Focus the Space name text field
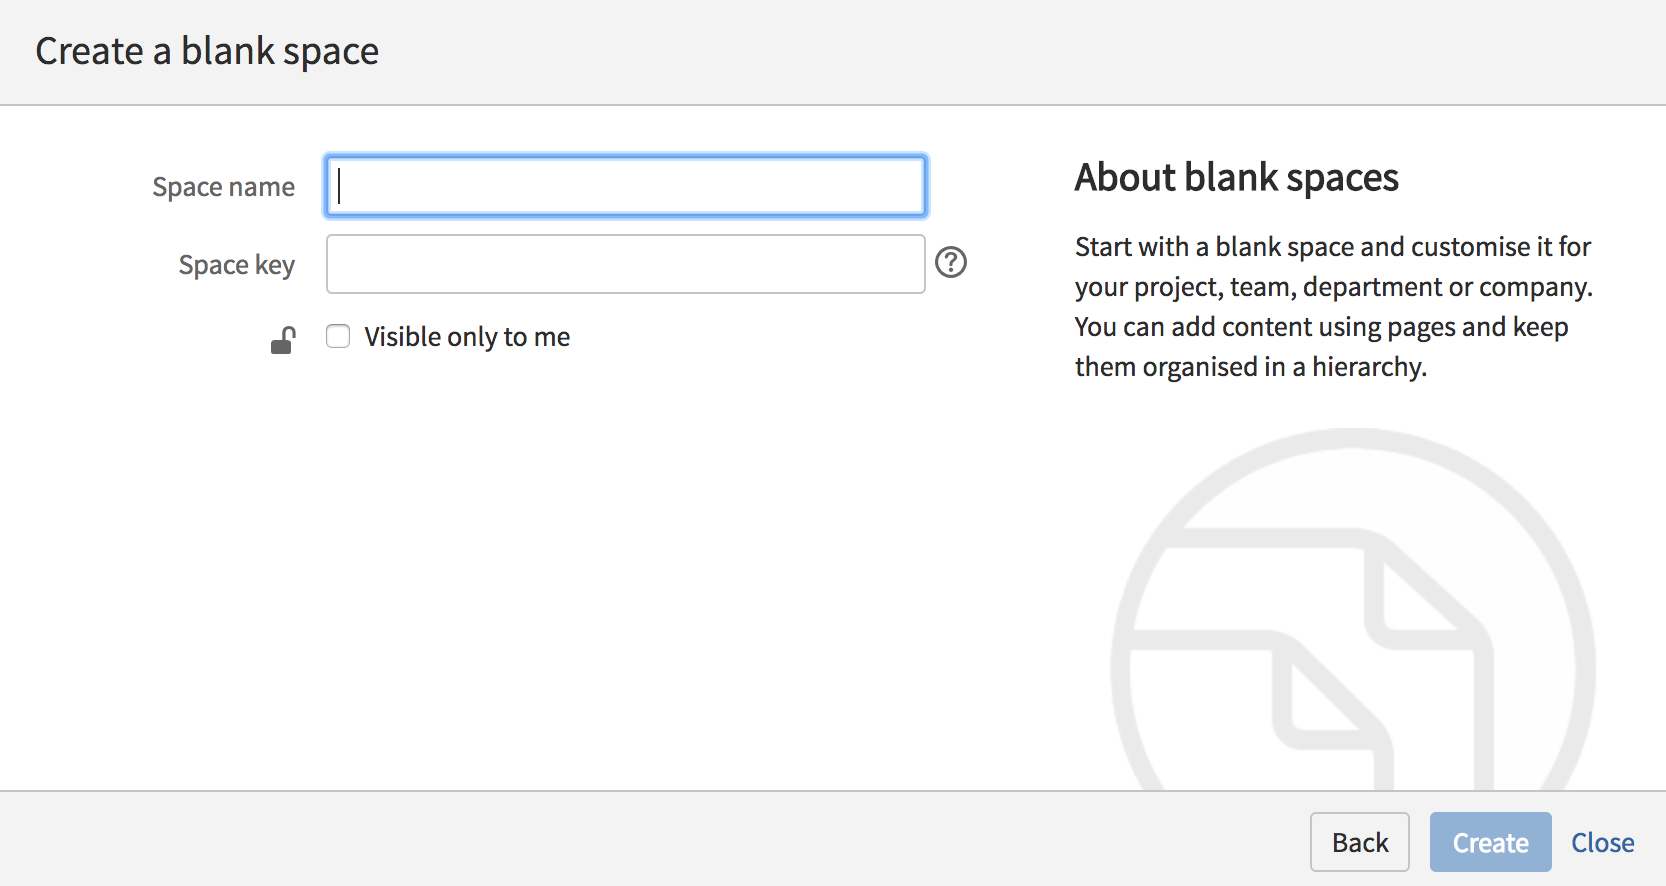 pos(626,186)
